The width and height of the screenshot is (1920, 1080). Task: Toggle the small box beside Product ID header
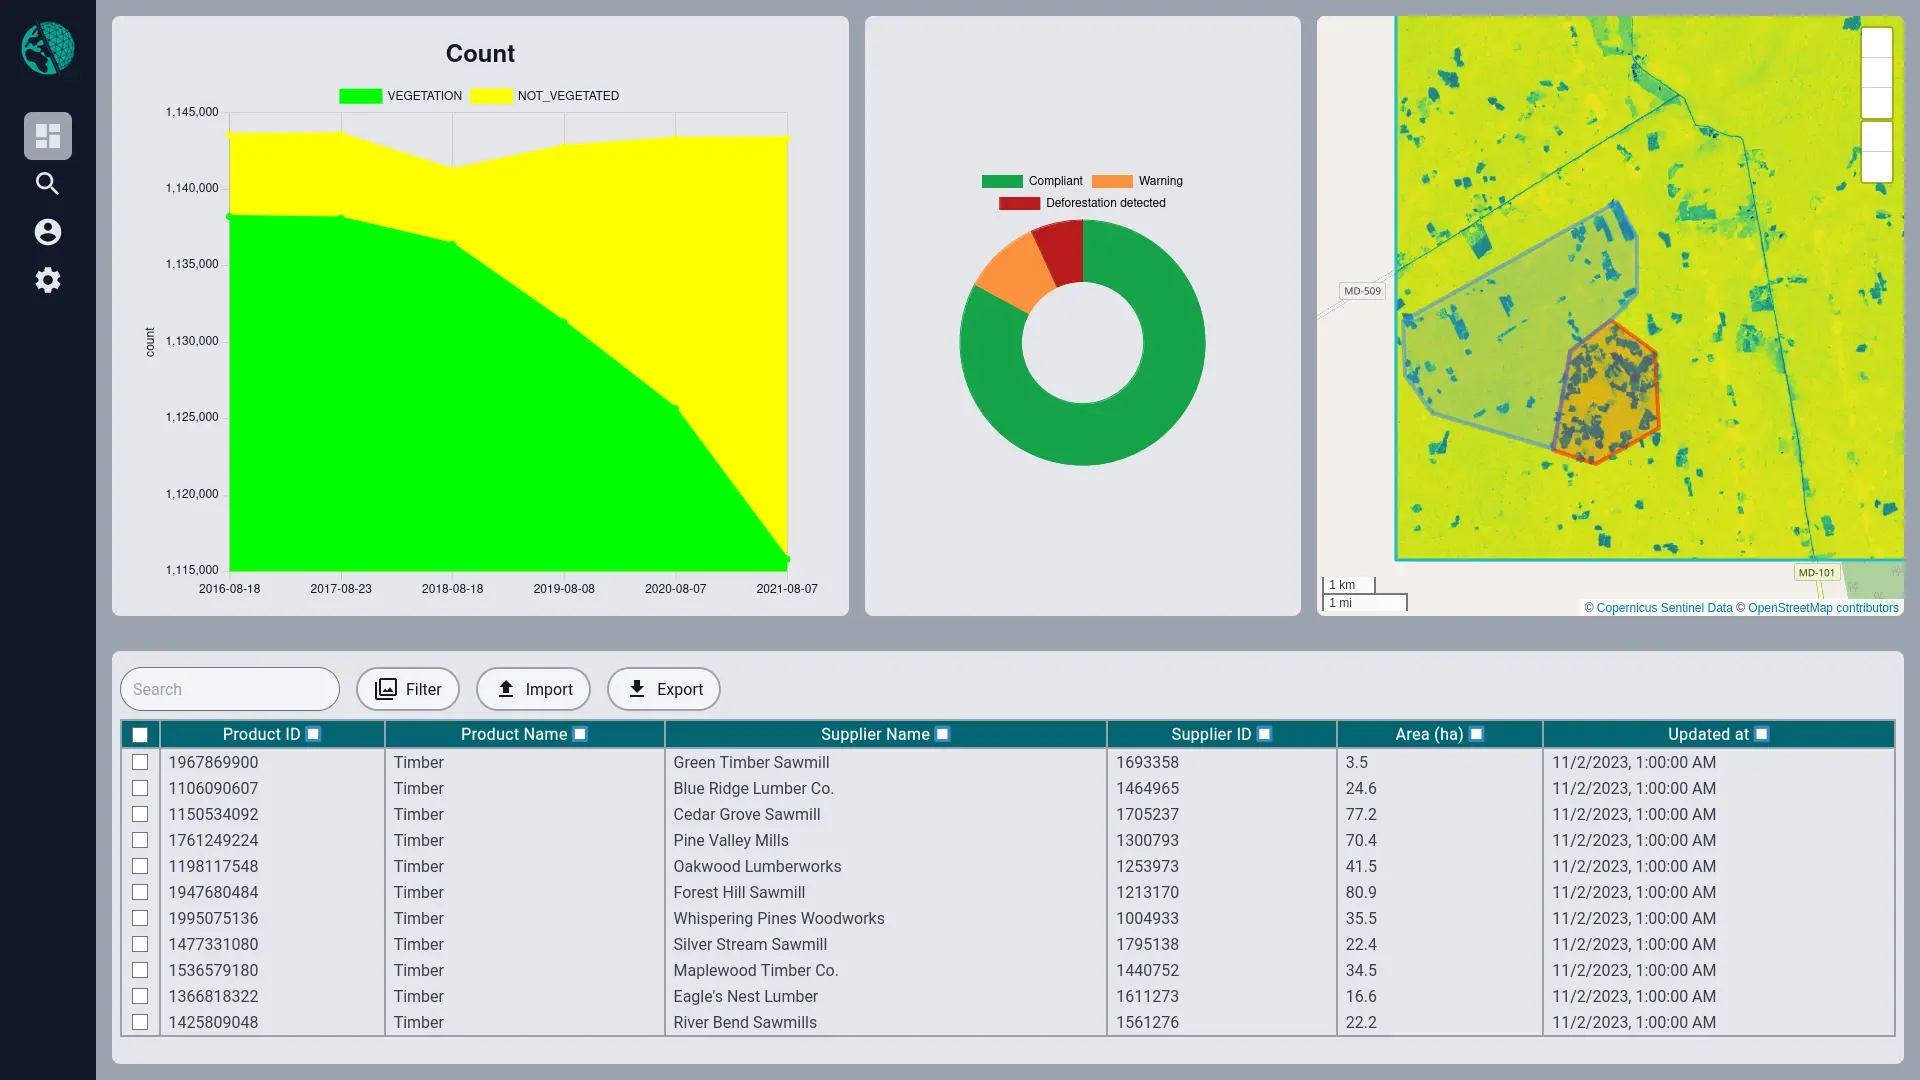313,734
